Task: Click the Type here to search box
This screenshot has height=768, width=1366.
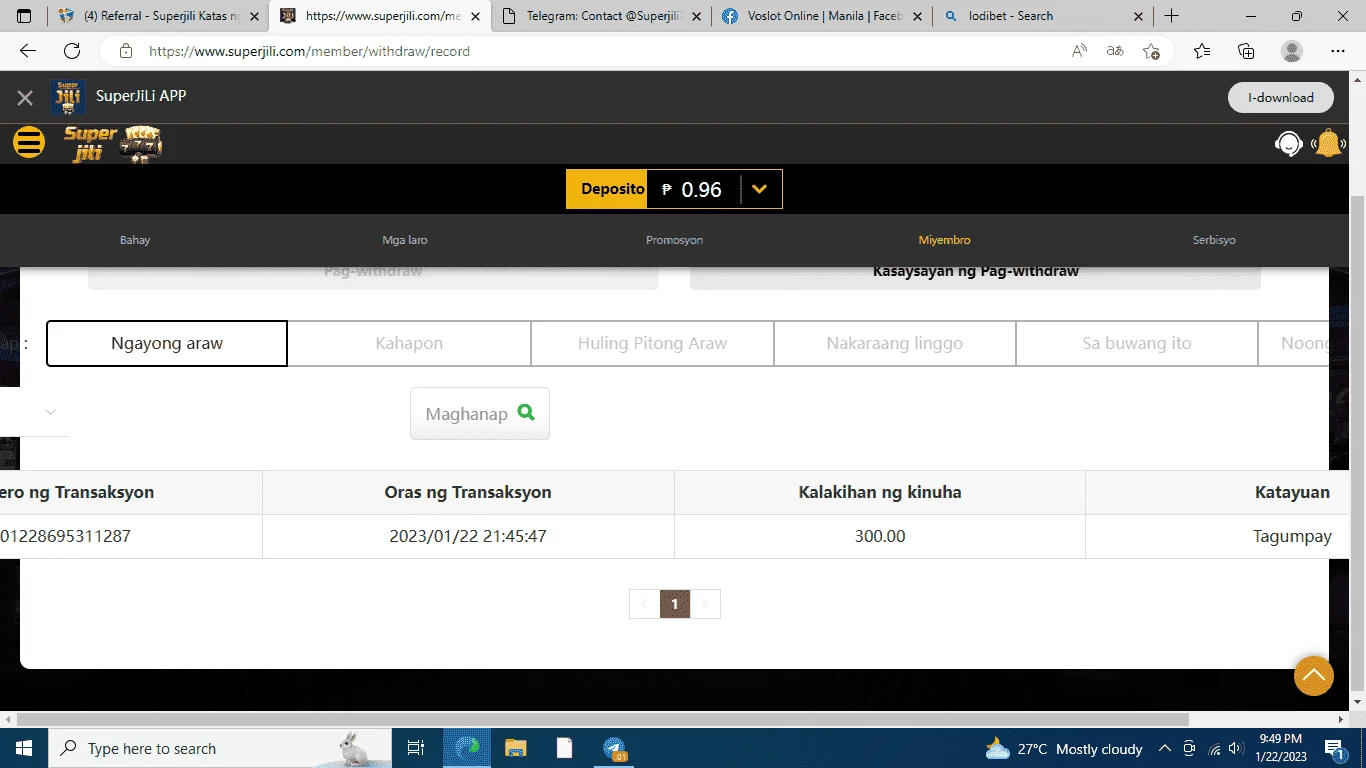Action: pos(220,748)
